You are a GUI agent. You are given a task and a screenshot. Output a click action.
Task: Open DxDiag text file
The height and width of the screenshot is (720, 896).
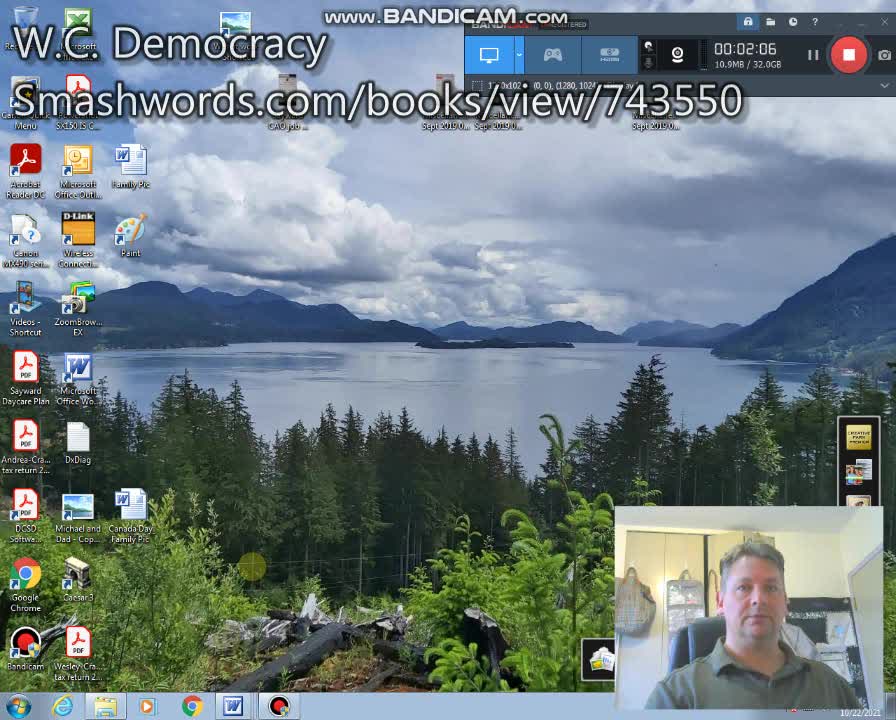pos(78,443)
